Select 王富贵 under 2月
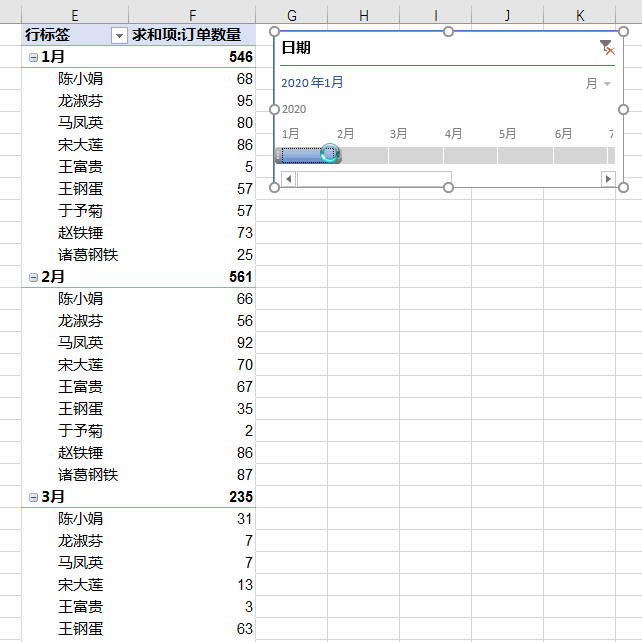Viewport: 642px width, 642px height. click(80, 387)
